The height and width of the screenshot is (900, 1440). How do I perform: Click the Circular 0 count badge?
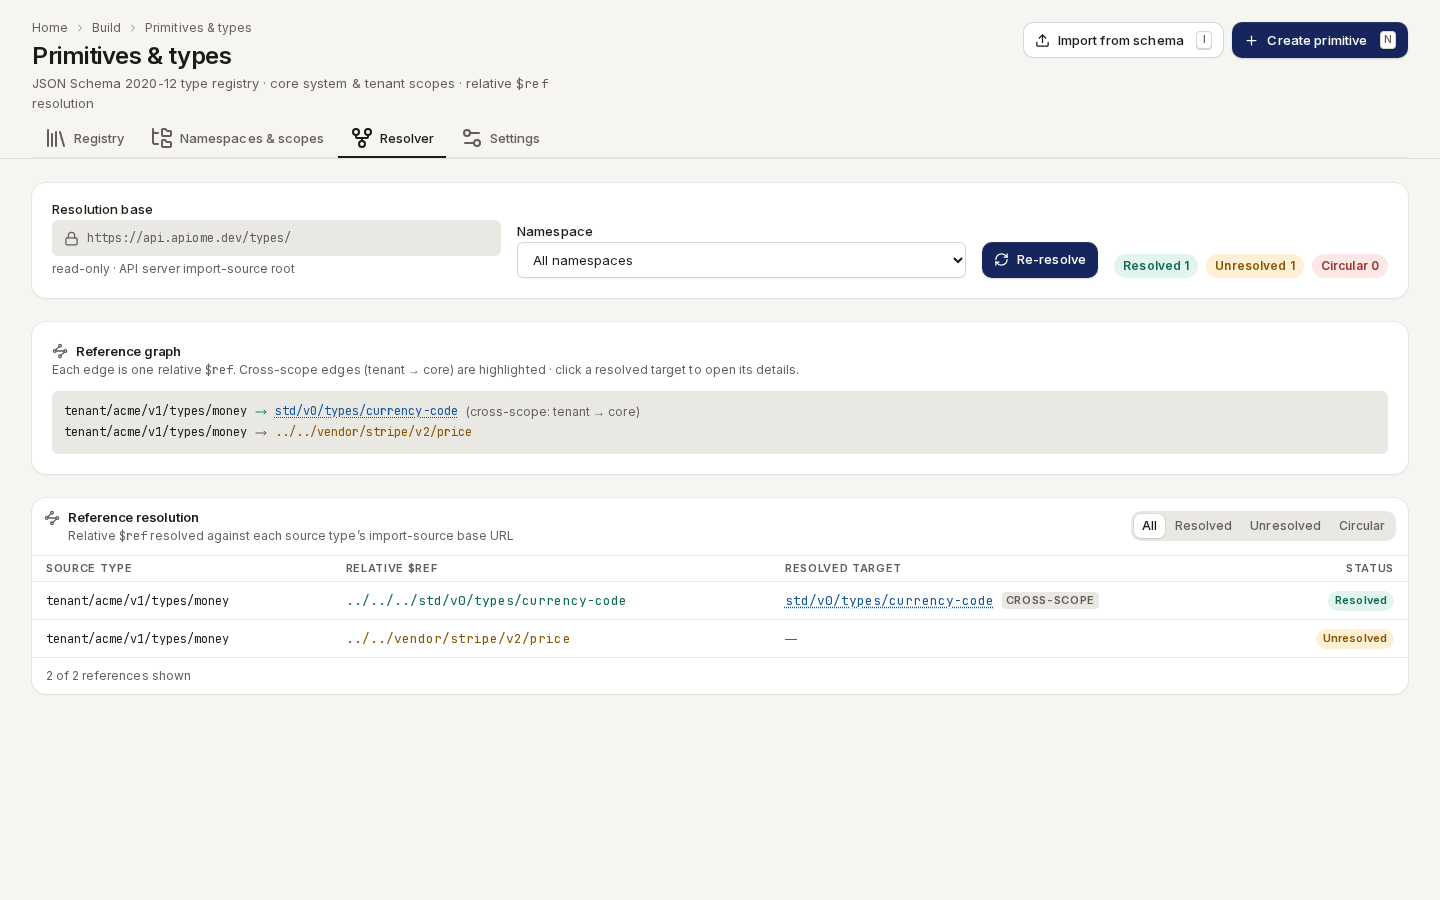click(x=1350, y=266)
